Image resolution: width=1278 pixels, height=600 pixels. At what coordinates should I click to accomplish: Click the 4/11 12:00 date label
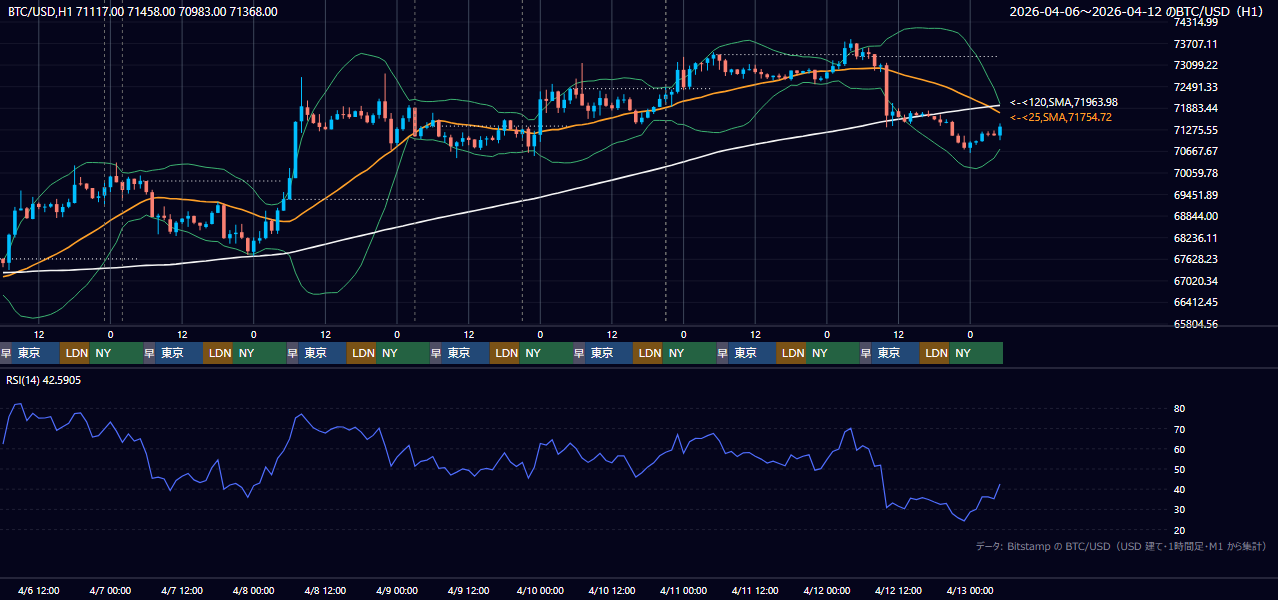click(755, 590)
